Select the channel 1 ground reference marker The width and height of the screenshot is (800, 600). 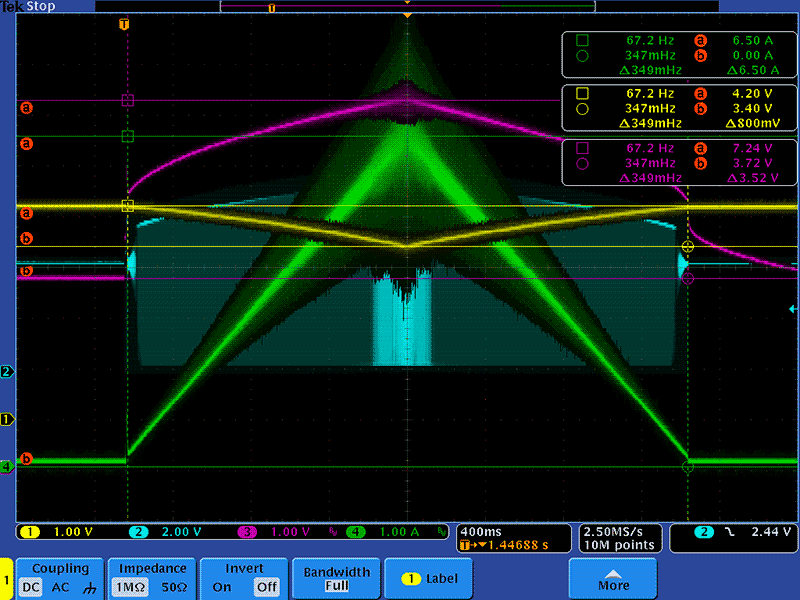point(7,419)
